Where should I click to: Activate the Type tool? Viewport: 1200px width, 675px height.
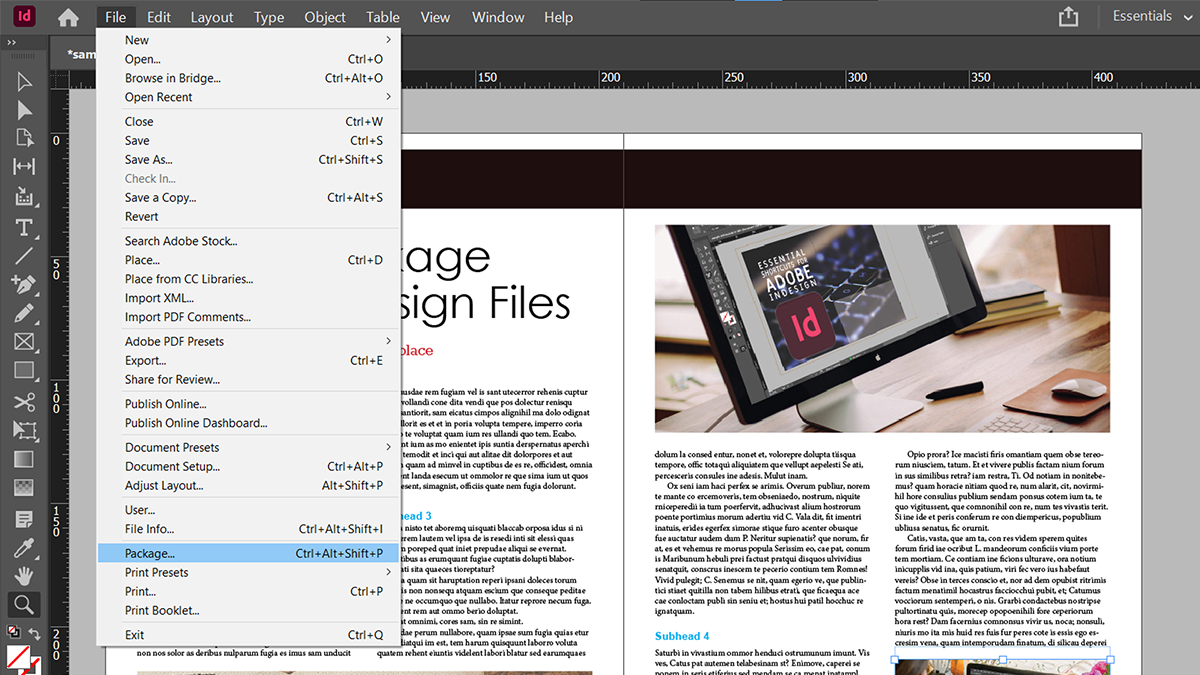24,225
